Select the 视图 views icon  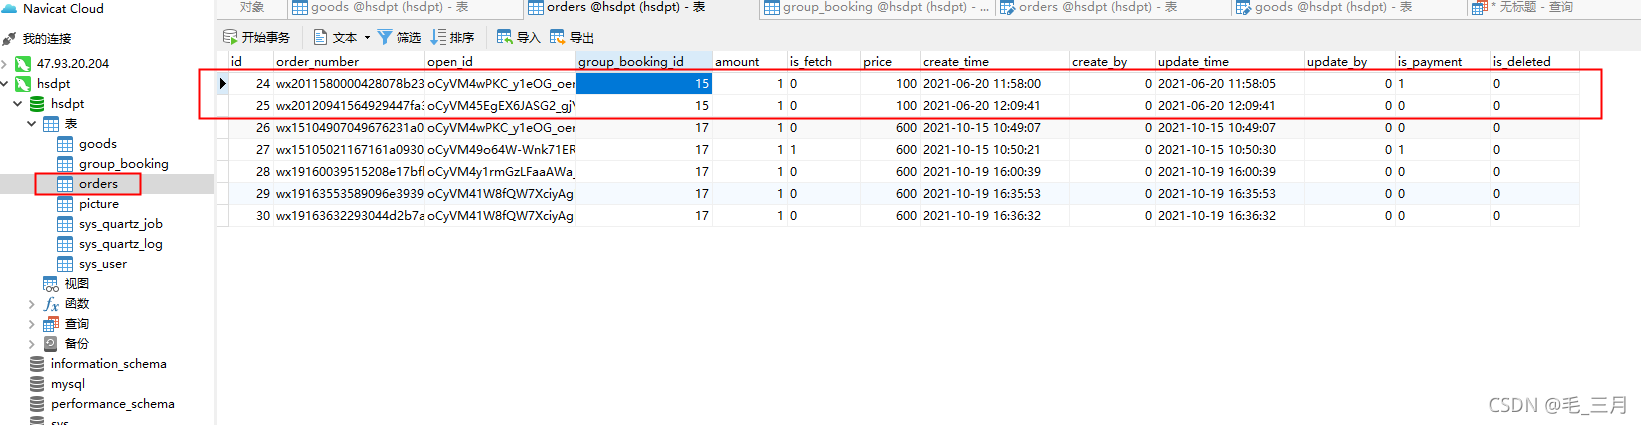click(51, 284)
